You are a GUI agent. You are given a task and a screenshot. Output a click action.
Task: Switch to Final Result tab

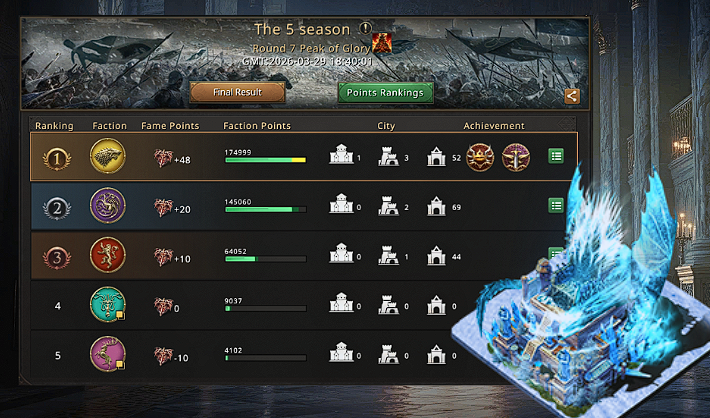click(x=237, y=92)
